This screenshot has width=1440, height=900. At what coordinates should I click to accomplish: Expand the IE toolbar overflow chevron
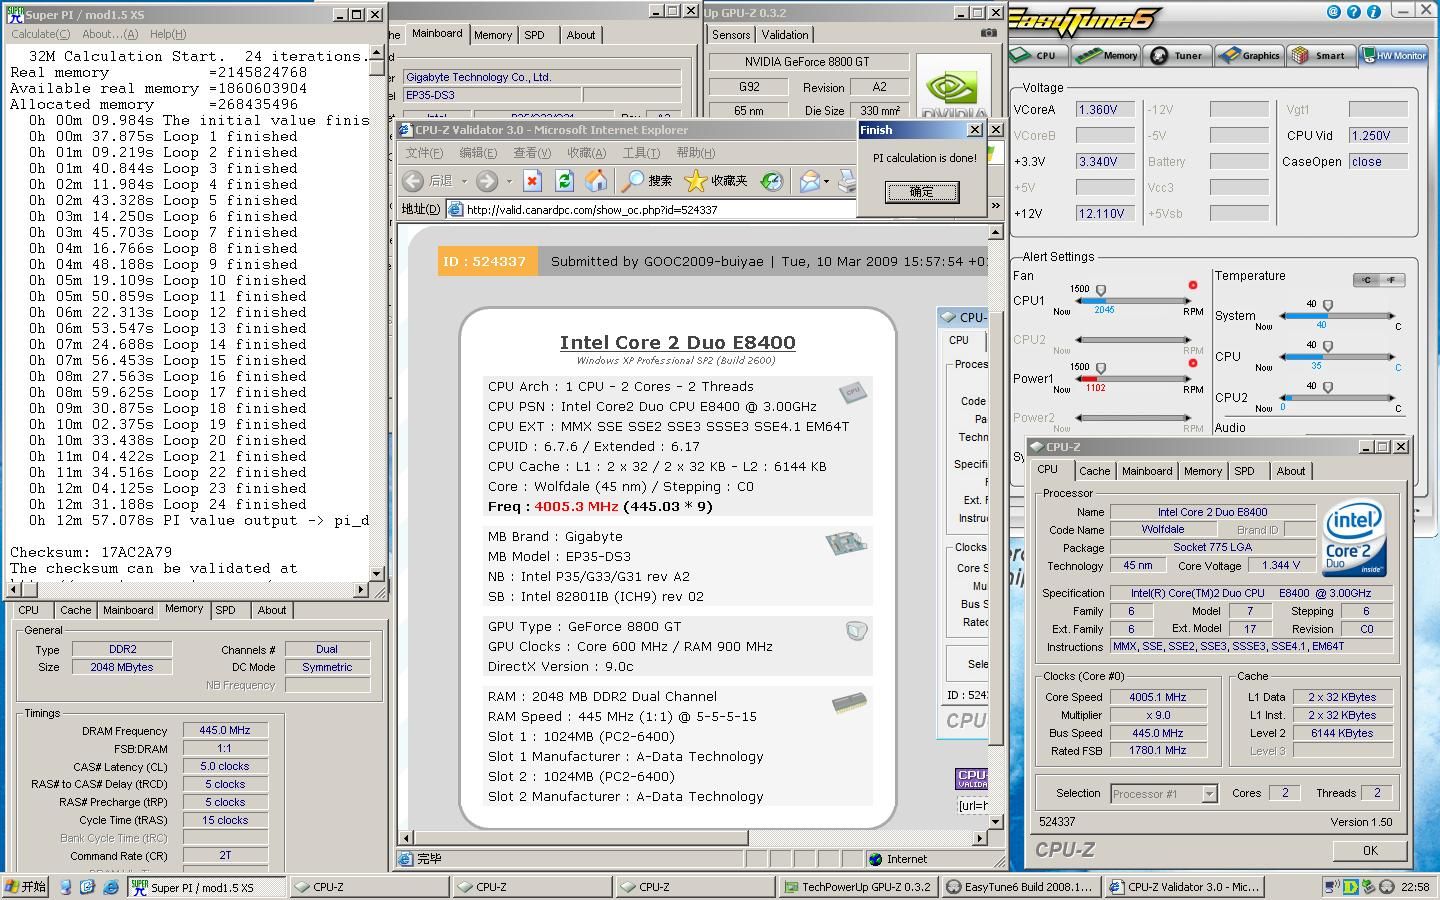(994, 206)
